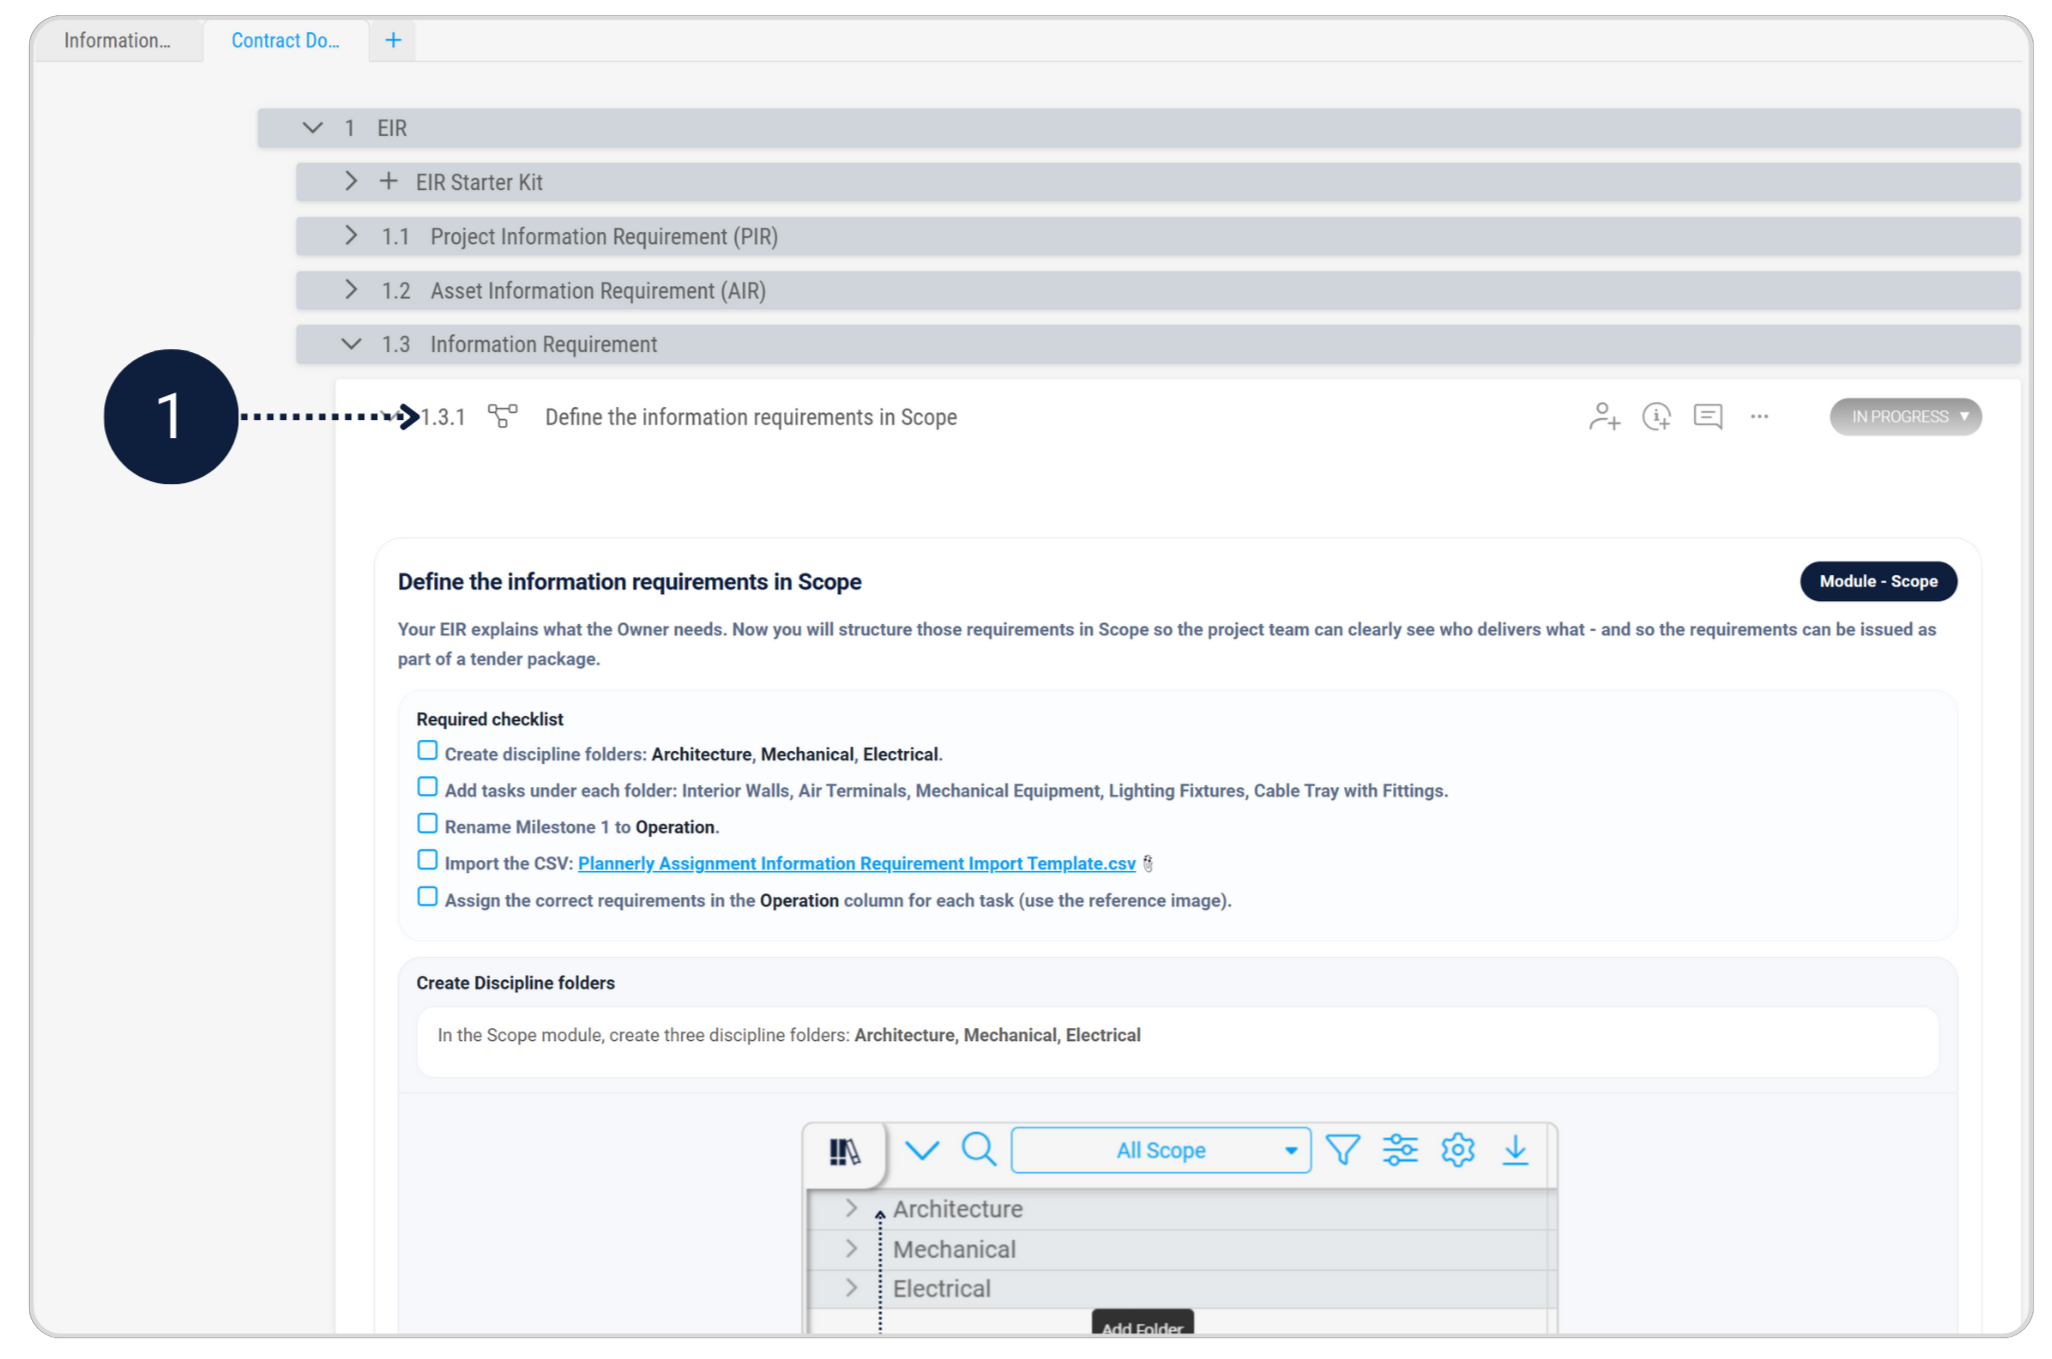Click the magnifier search icon in Scope toolbar
The width and height of the screenshot is (2052, 1359).
[978, 1150]
